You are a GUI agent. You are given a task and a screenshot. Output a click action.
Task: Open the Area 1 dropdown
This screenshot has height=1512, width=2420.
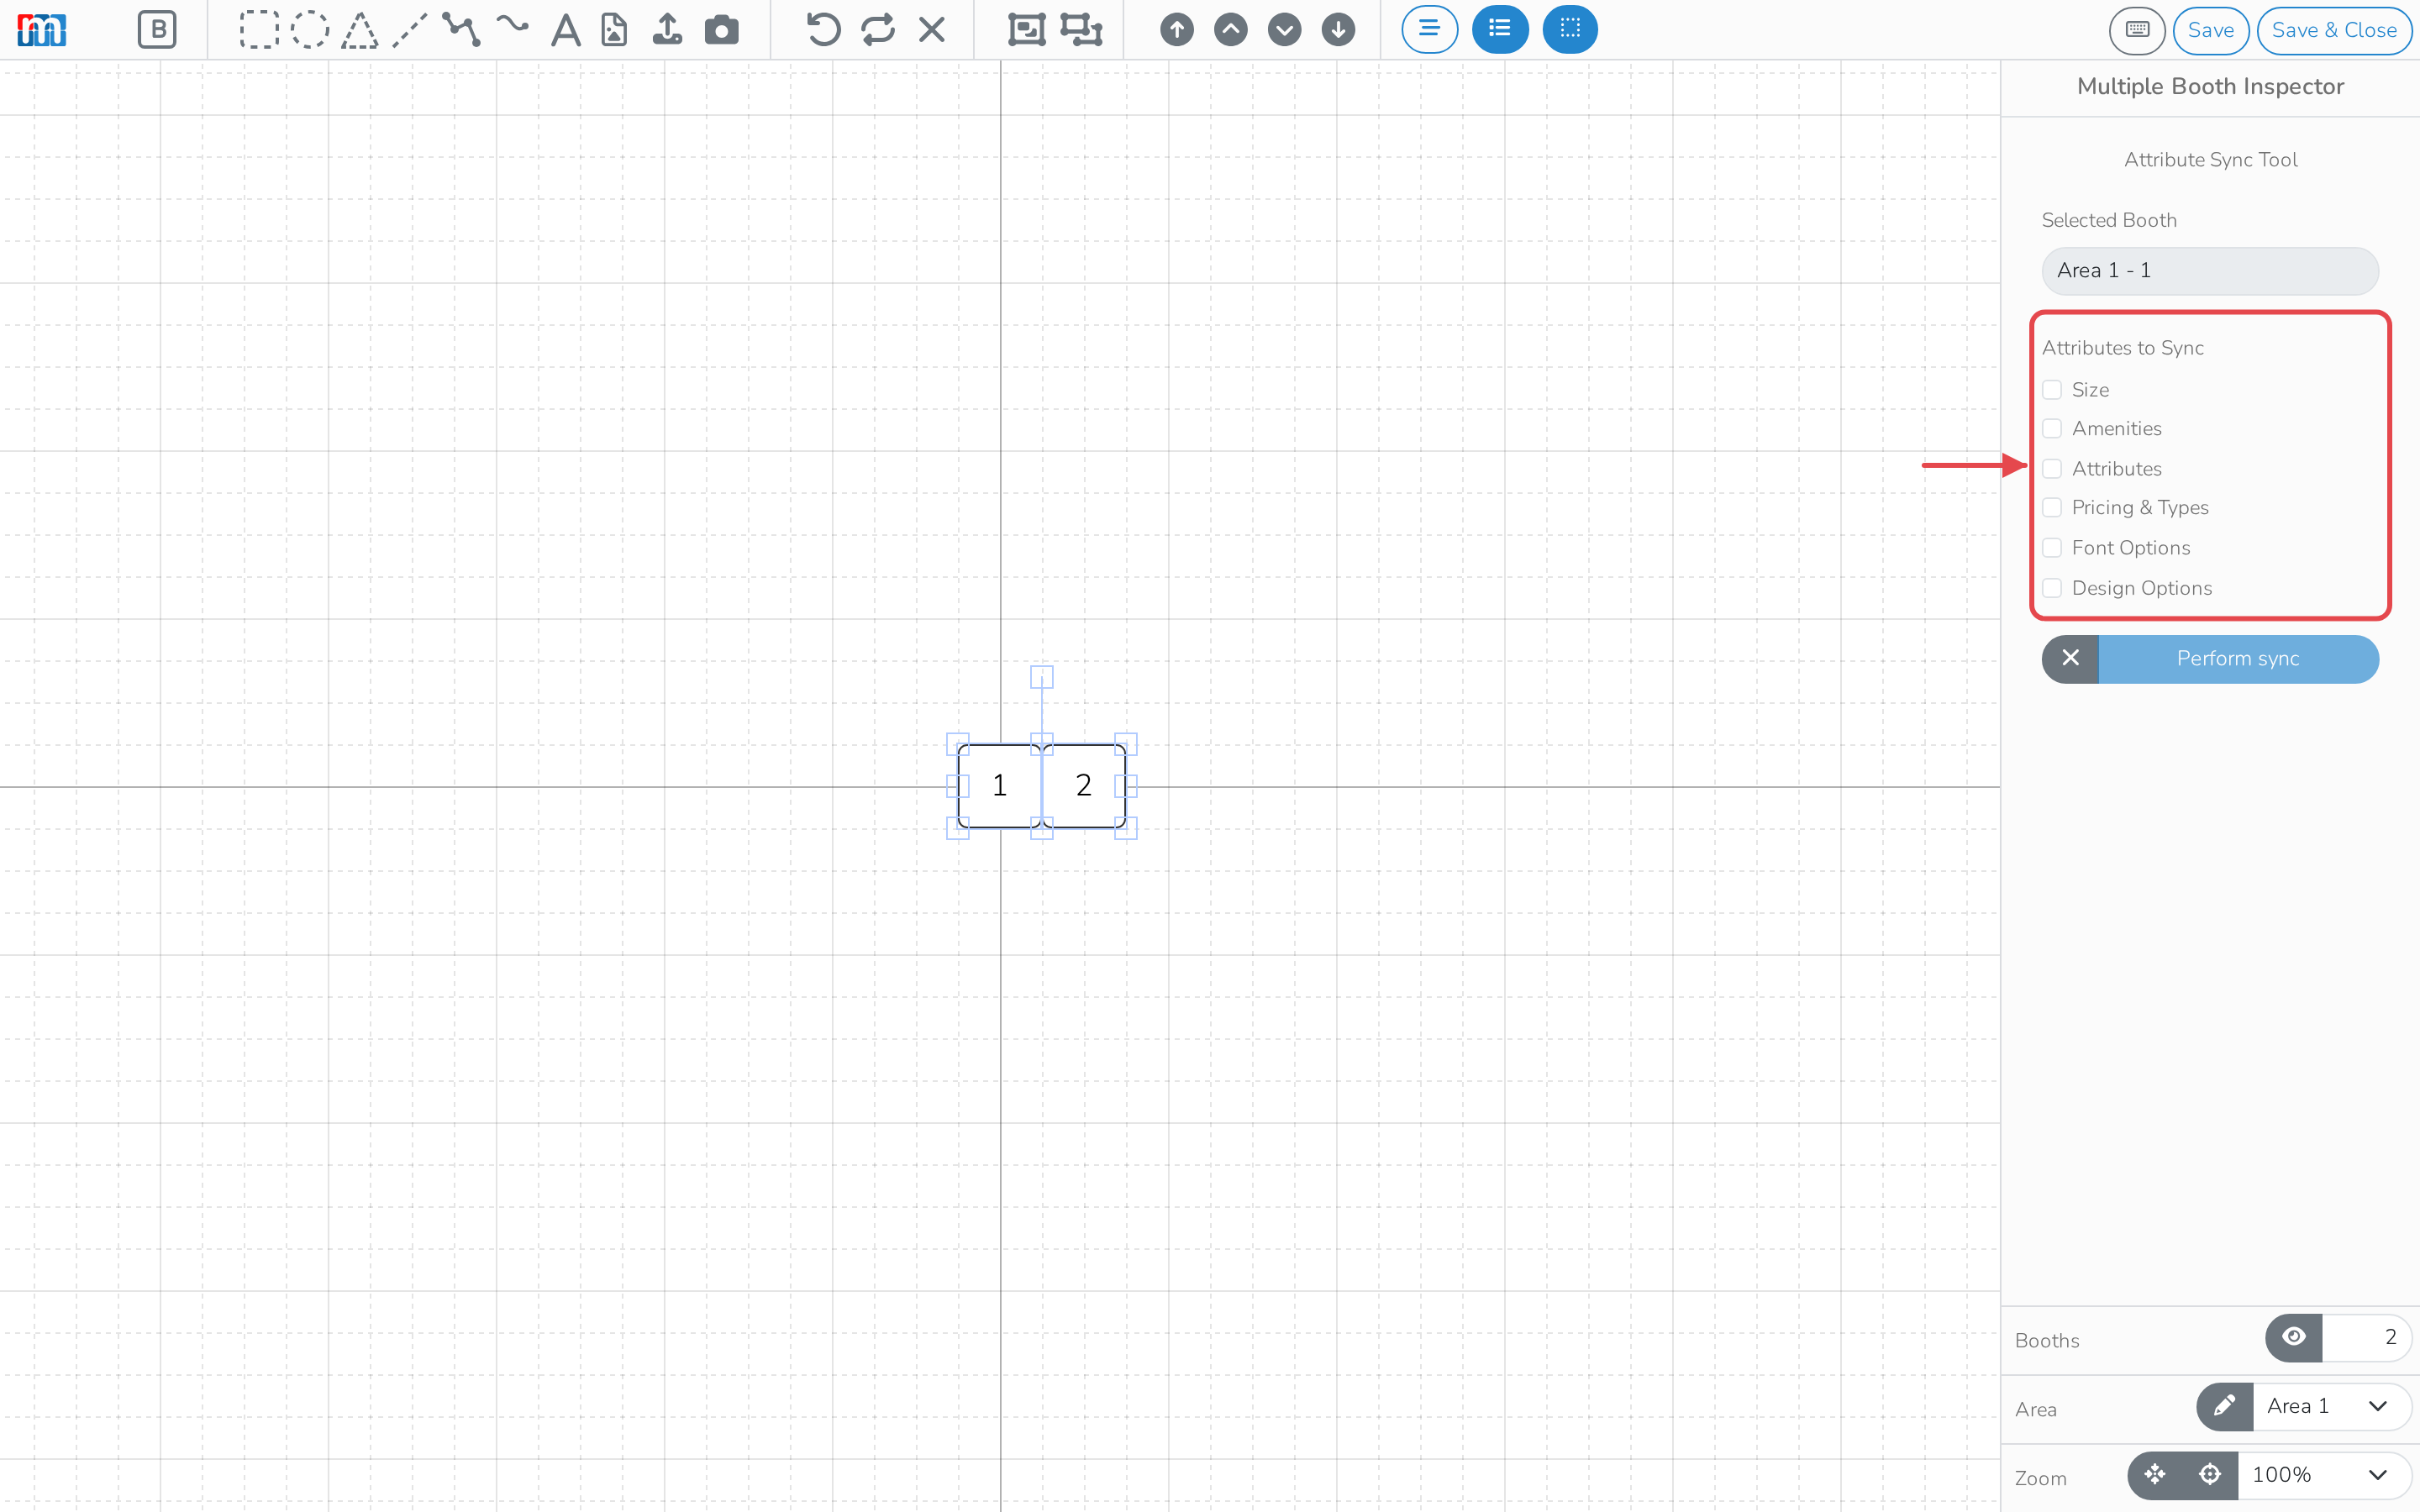click(x=2332, y=1407)
